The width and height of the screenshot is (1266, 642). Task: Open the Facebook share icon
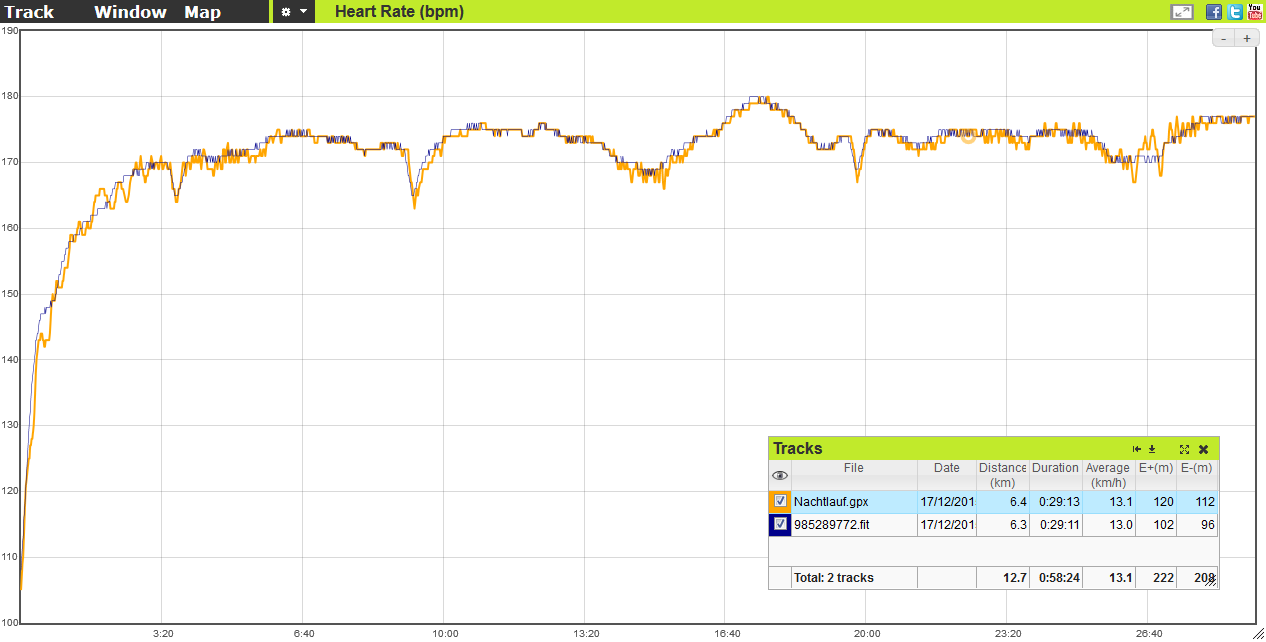coord(1214,12)
